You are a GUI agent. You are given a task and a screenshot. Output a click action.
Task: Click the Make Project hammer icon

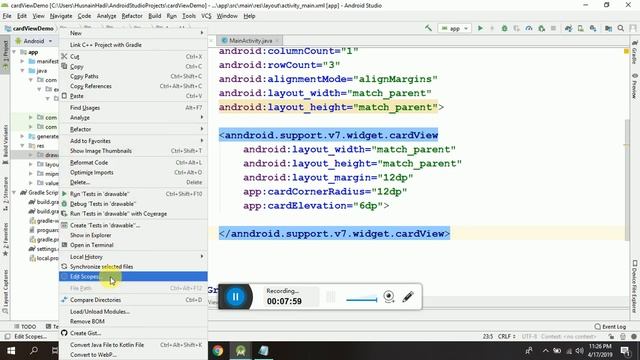428,28
